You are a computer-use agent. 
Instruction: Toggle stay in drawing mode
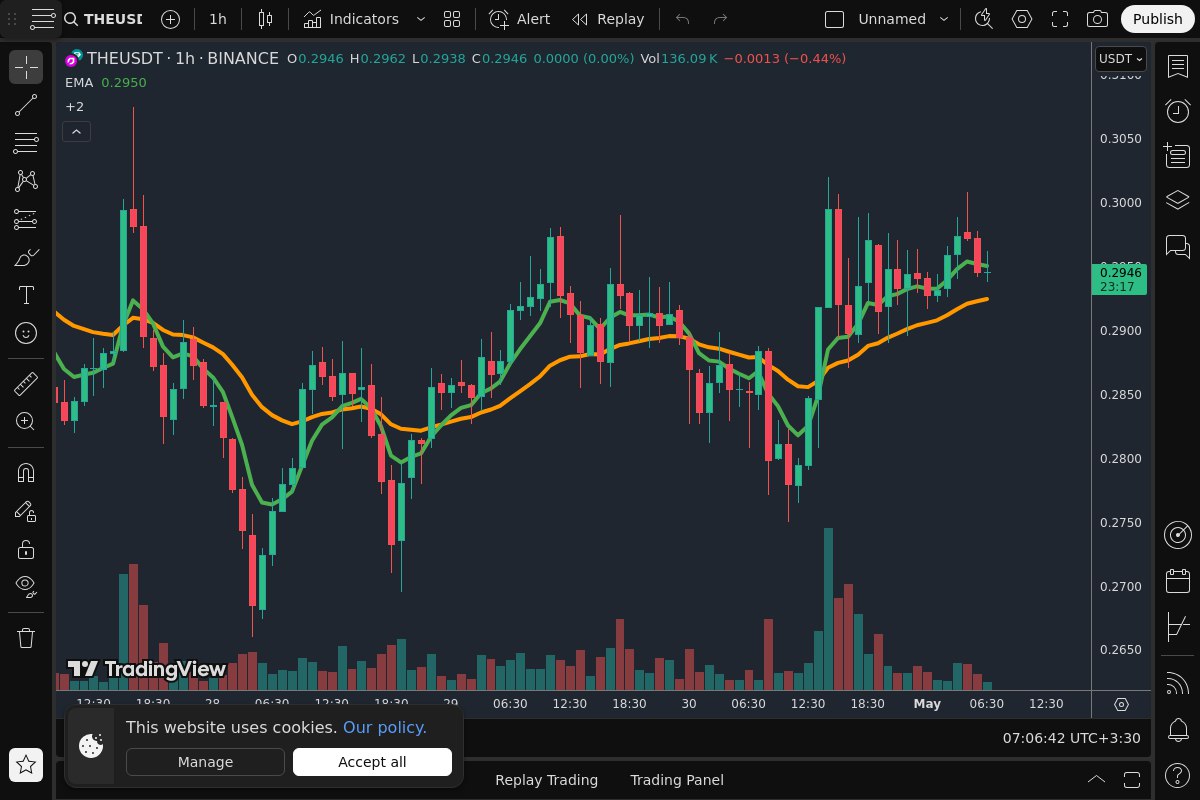pos(26,511)
